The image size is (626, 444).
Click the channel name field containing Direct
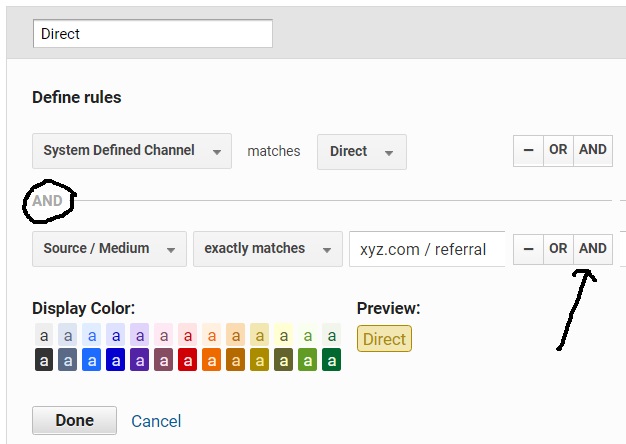tap(153, 34)
